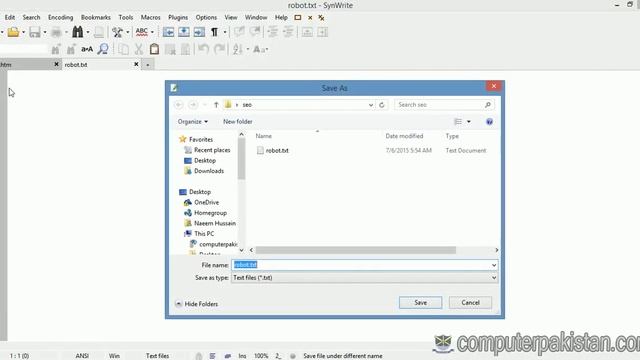
Task: Click the Redo arrow icon
Action: coord(220,49)
